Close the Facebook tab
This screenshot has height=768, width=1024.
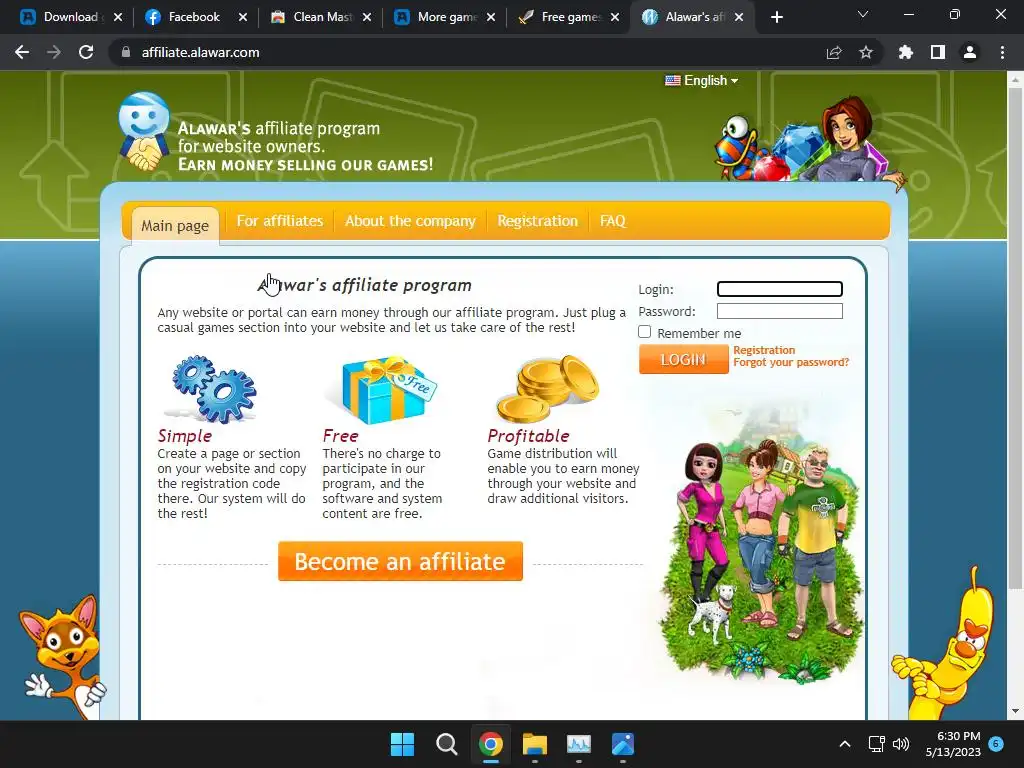[x=243, y=18]
